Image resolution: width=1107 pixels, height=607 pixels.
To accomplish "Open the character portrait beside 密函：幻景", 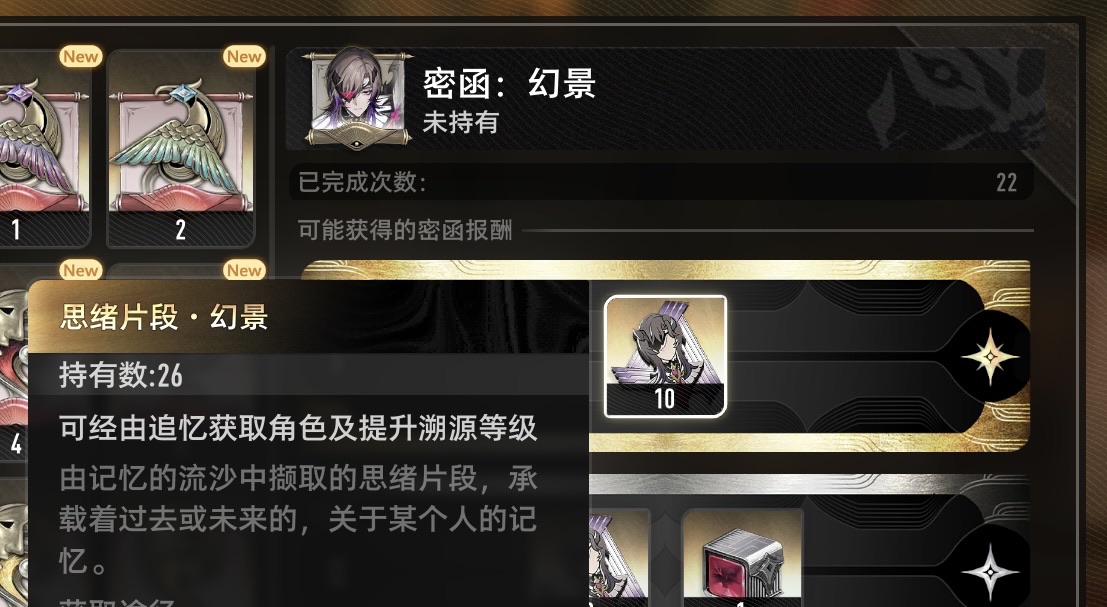I will [359, 97].
